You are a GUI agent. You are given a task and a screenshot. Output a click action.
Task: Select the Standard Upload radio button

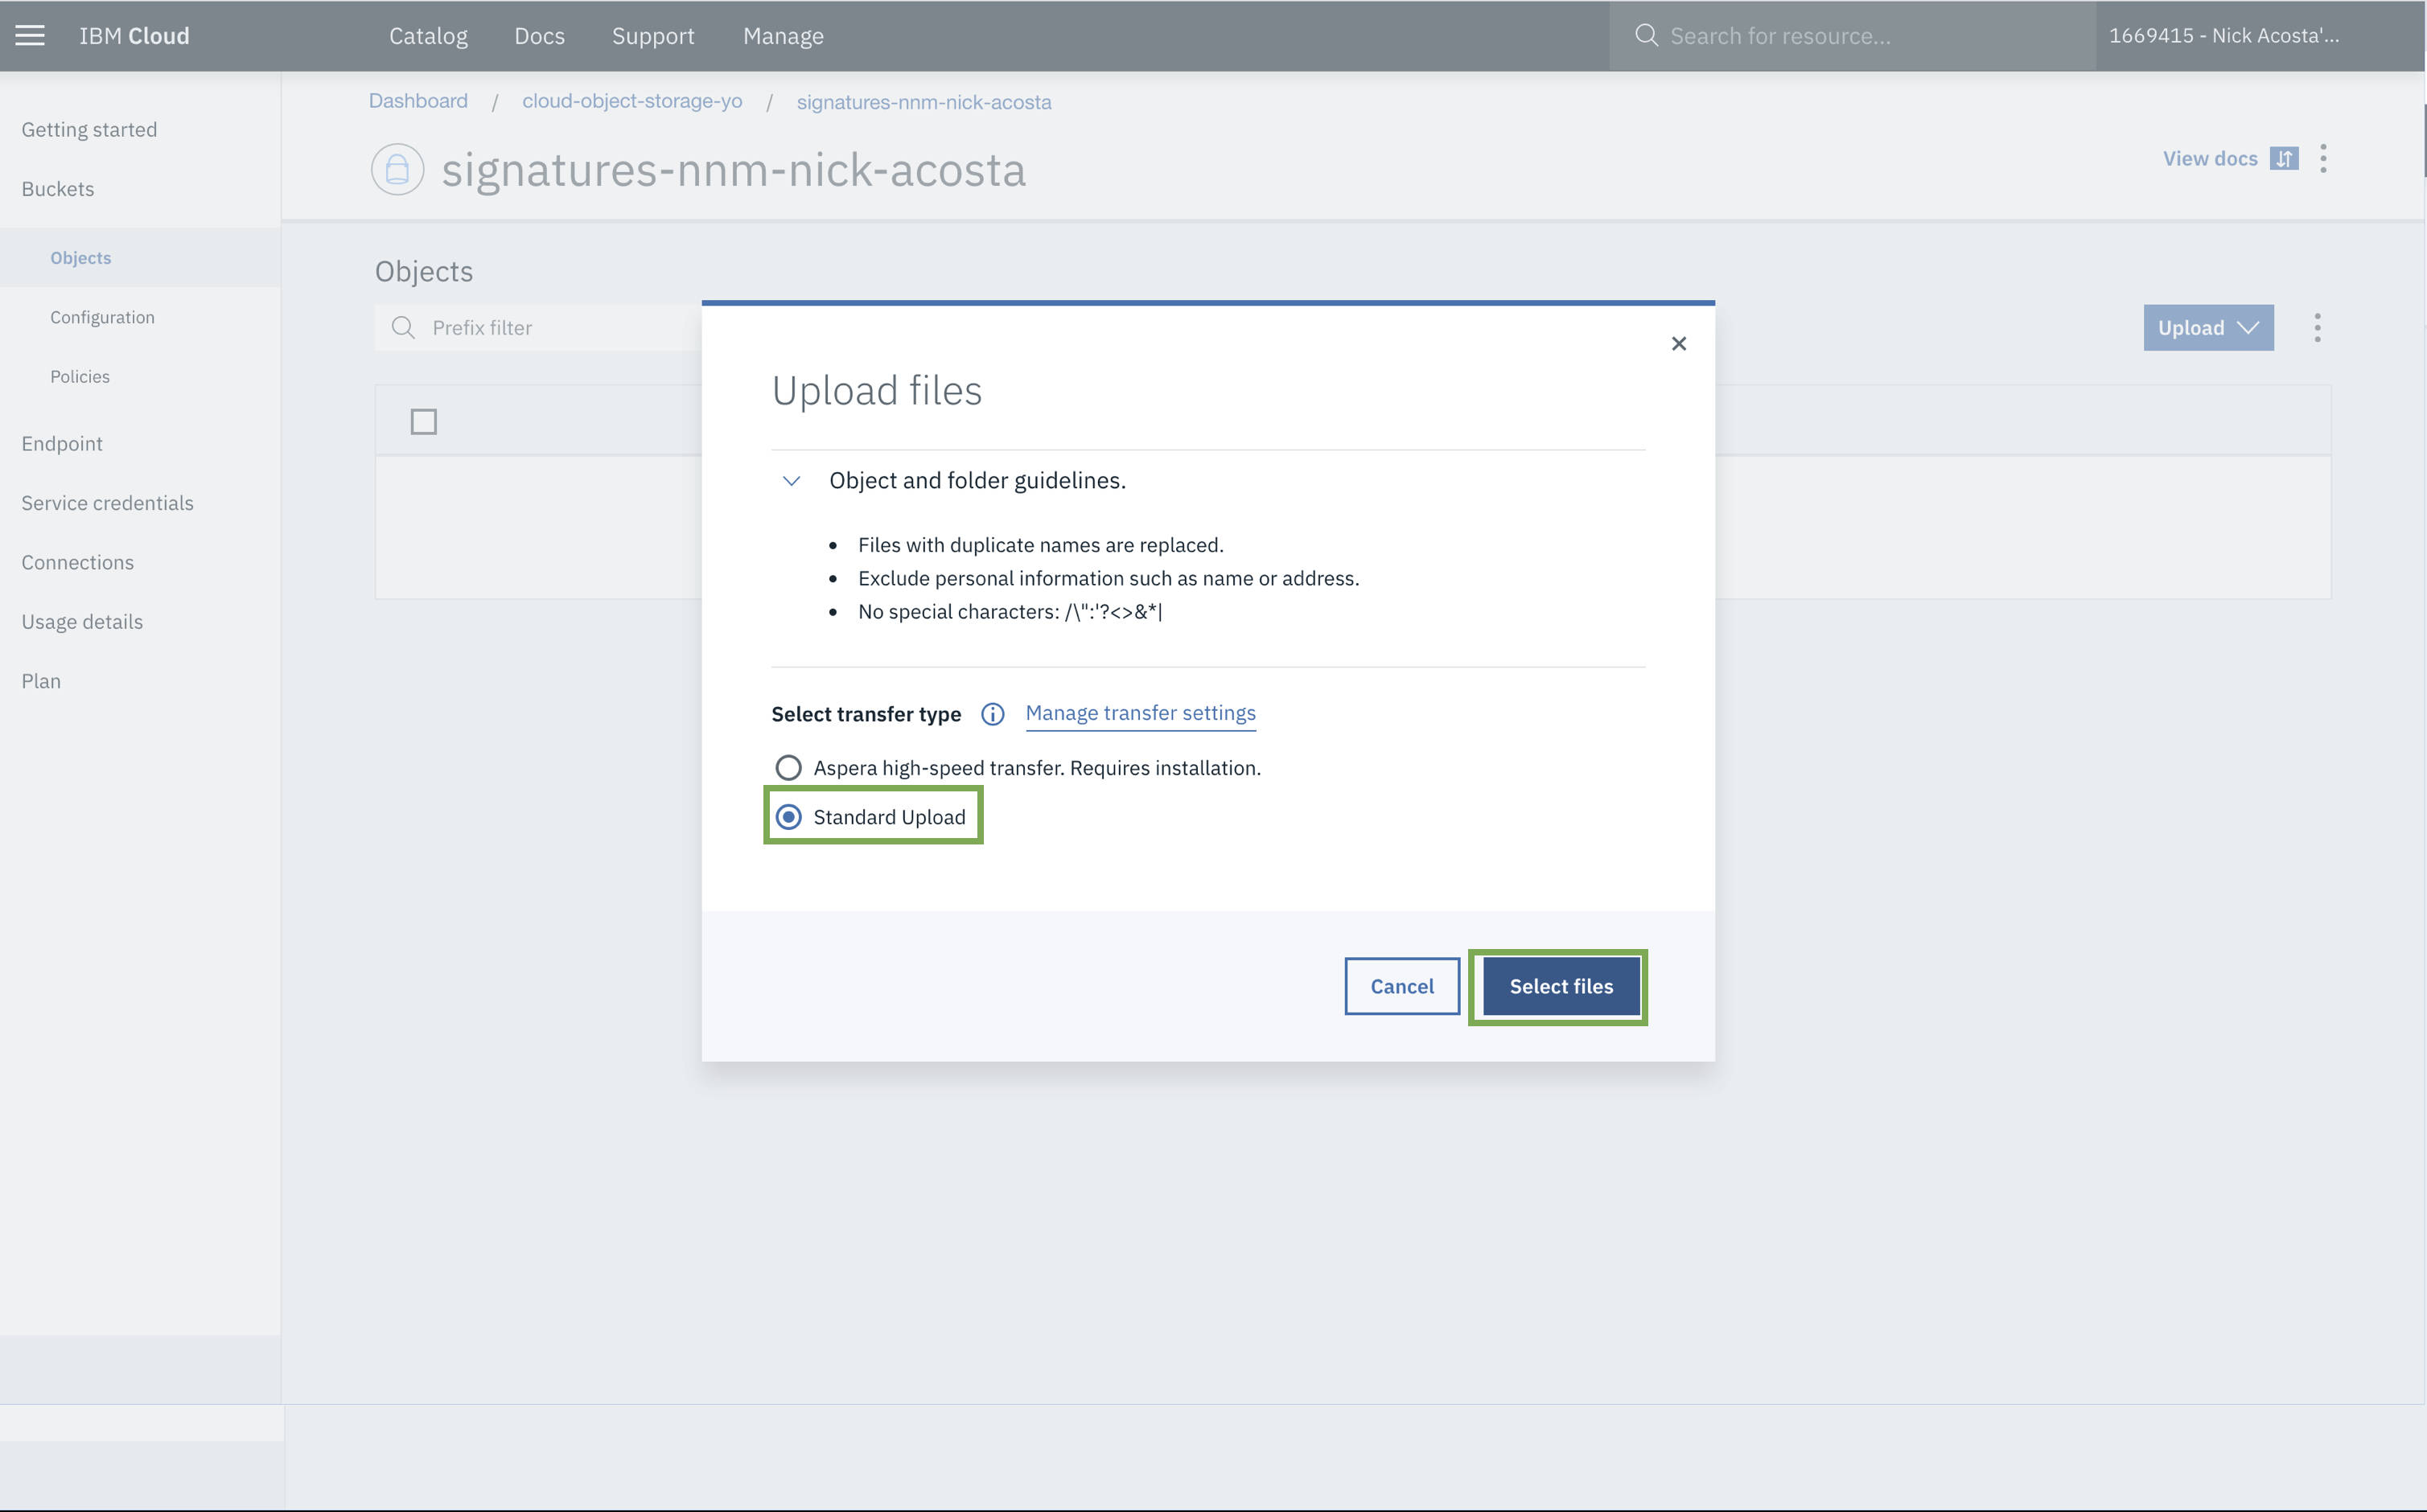(x=788, y=817)
